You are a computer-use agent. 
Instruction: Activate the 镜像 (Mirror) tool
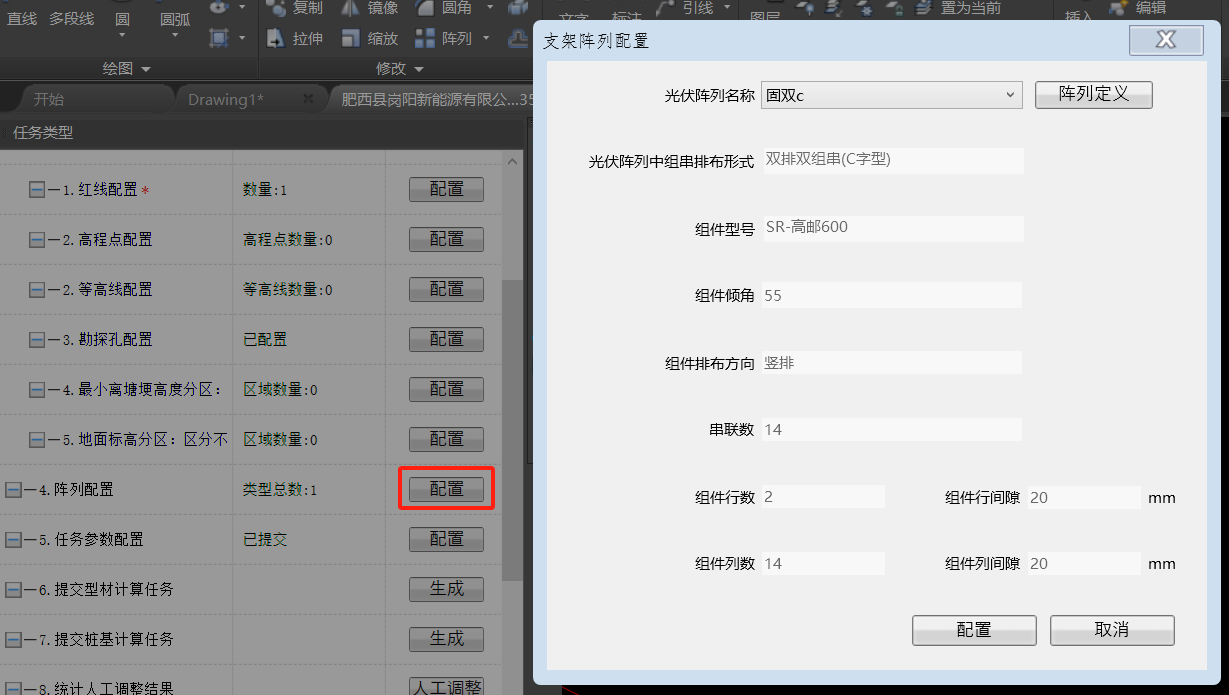pyautogui.click(x=350, y=8)
